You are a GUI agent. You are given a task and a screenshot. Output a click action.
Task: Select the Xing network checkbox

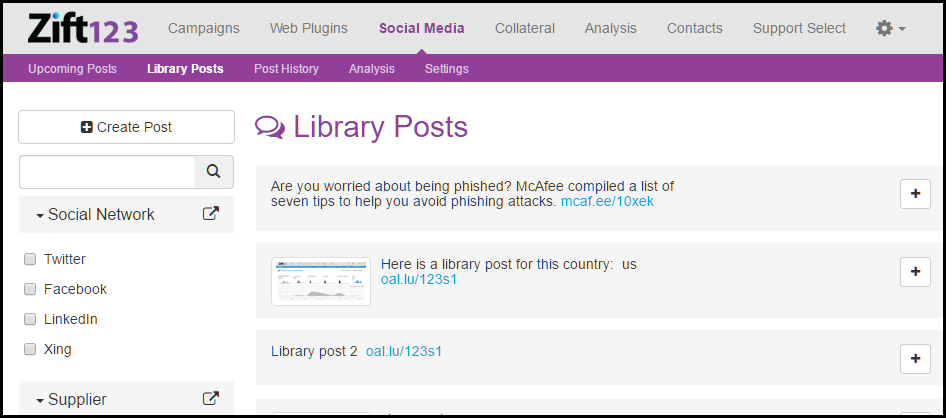(30, 349)
